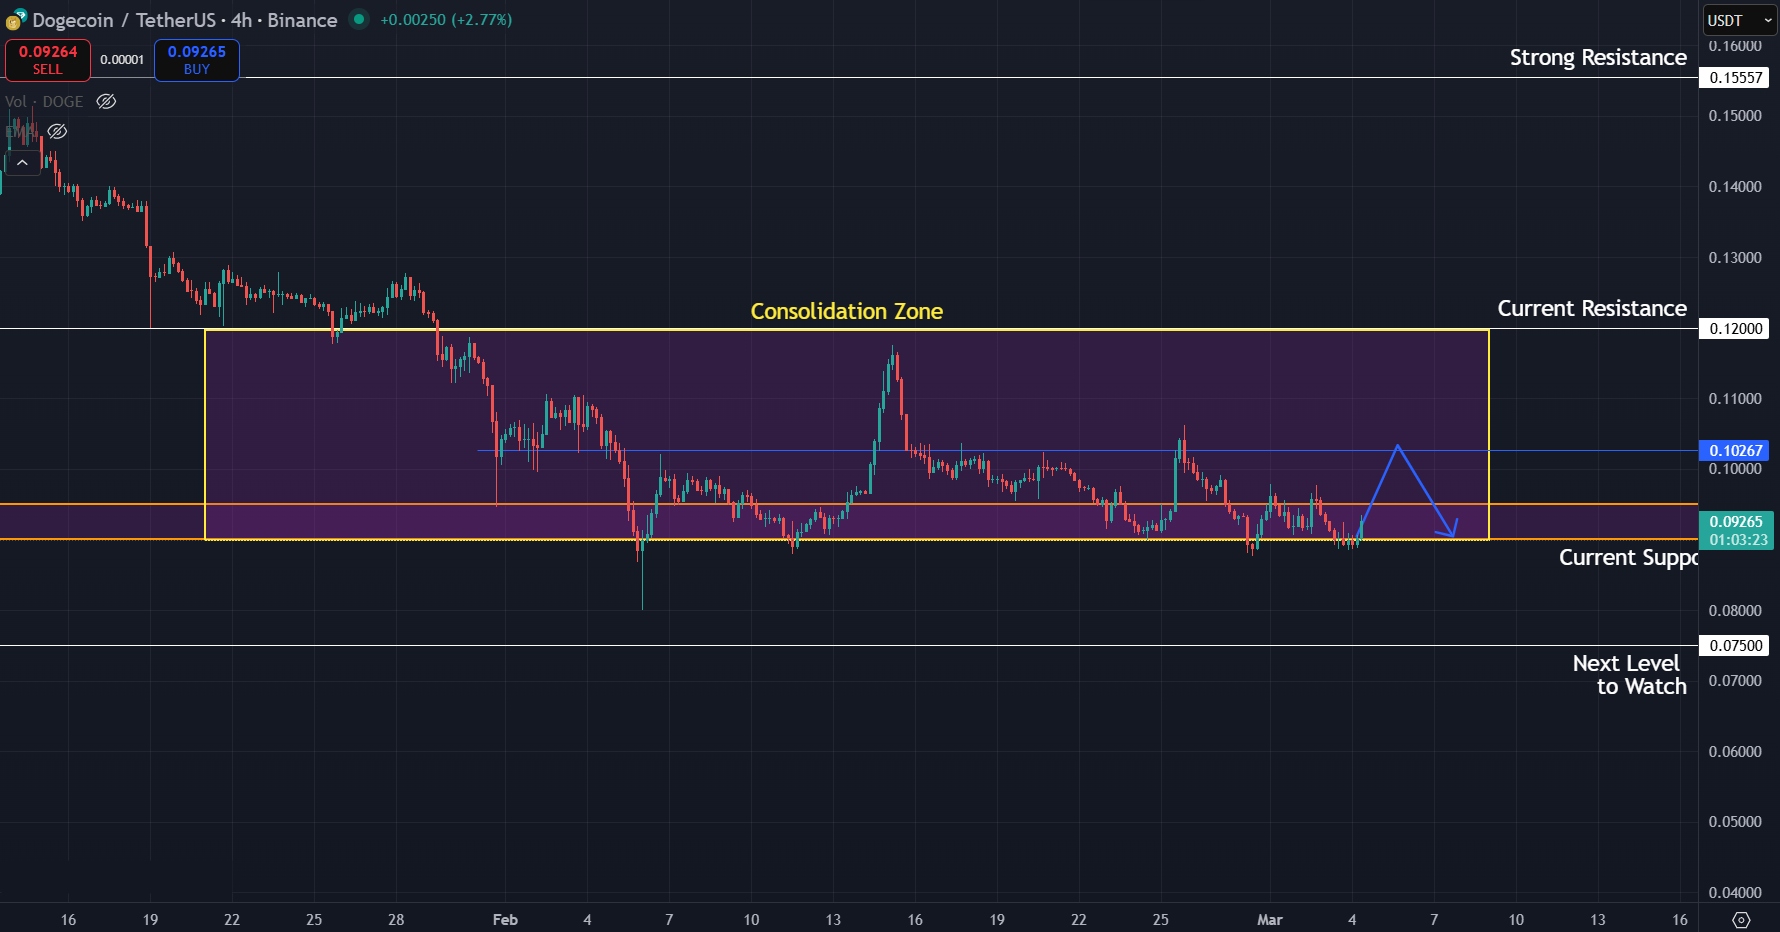Click the 0.06000 price scale label
The height and width of the screenshot is (932, 1780).
click(1735, 752)
